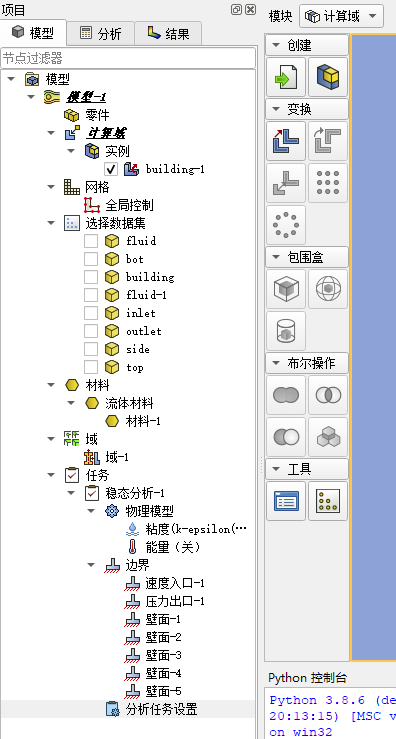
Task: Open the list window tool under 工具
Action: click(286, 501)
